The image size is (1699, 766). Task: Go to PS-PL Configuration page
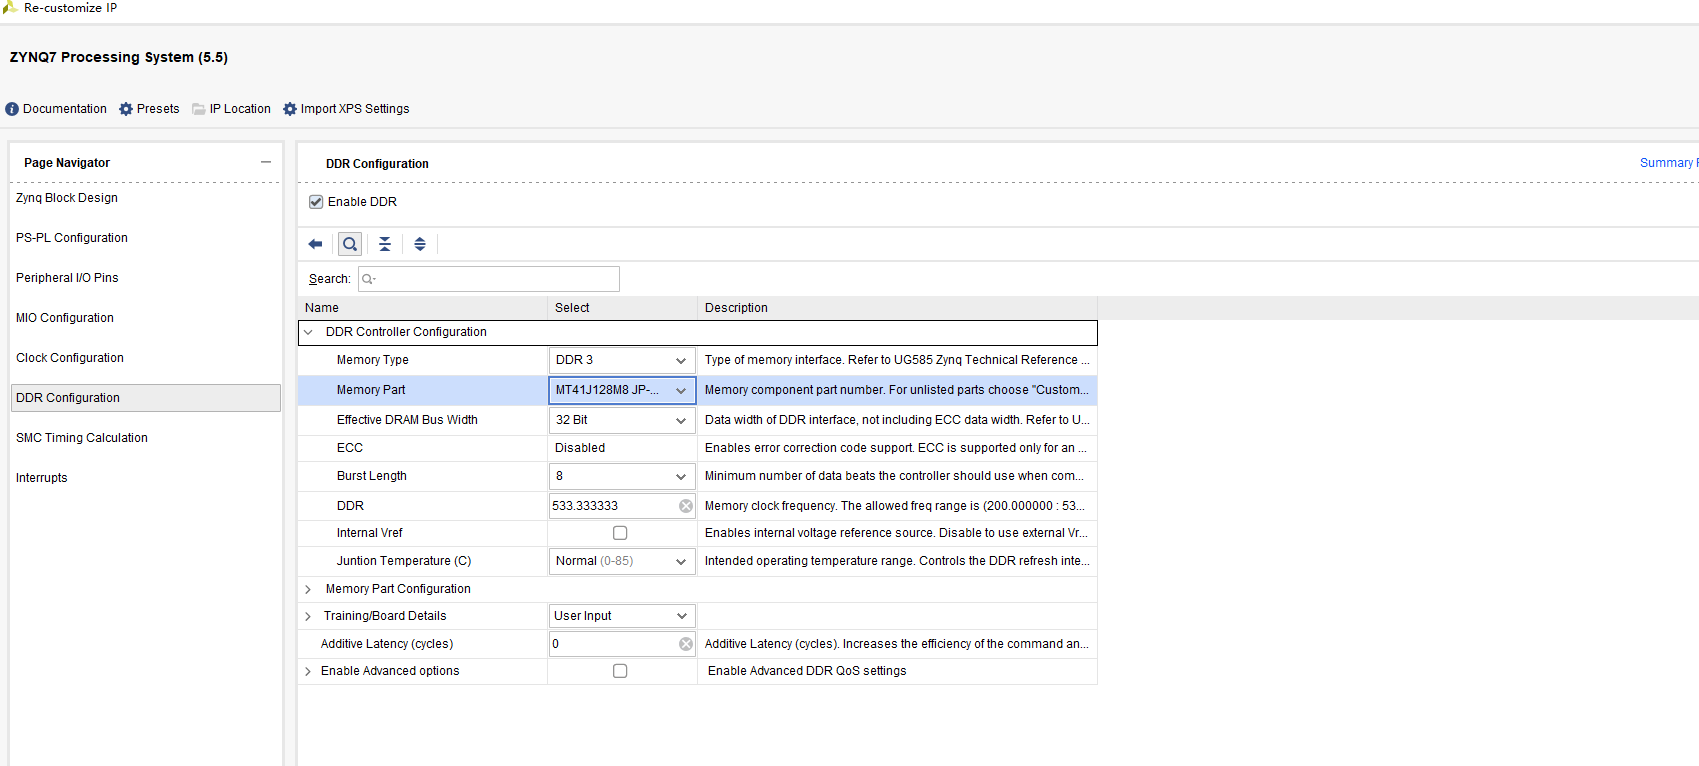[x=72, y=238]
